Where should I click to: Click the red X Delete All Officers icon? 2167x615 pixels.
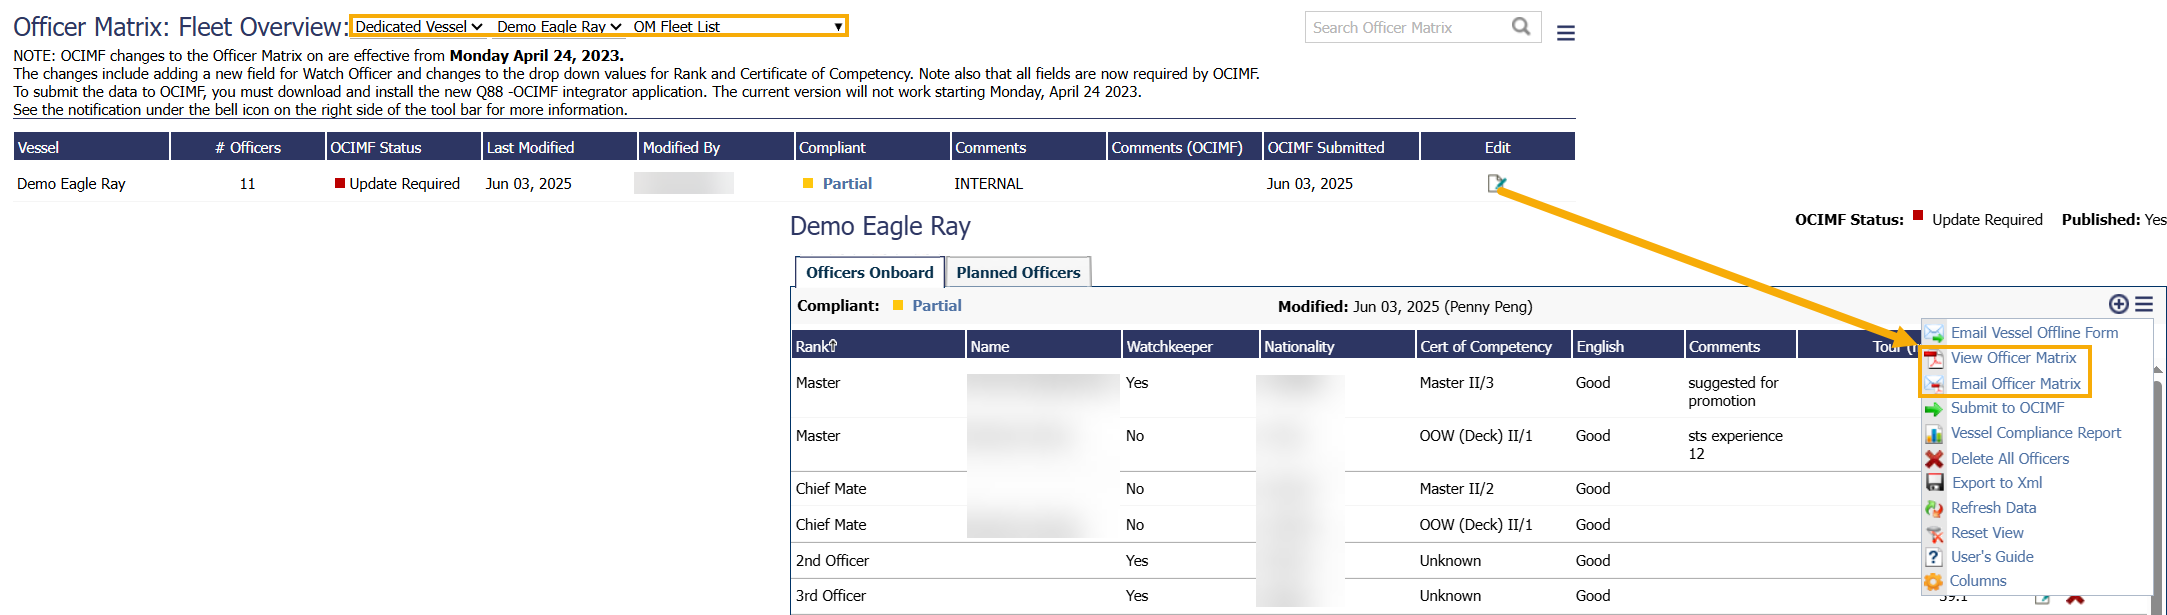click(1934, 459)
